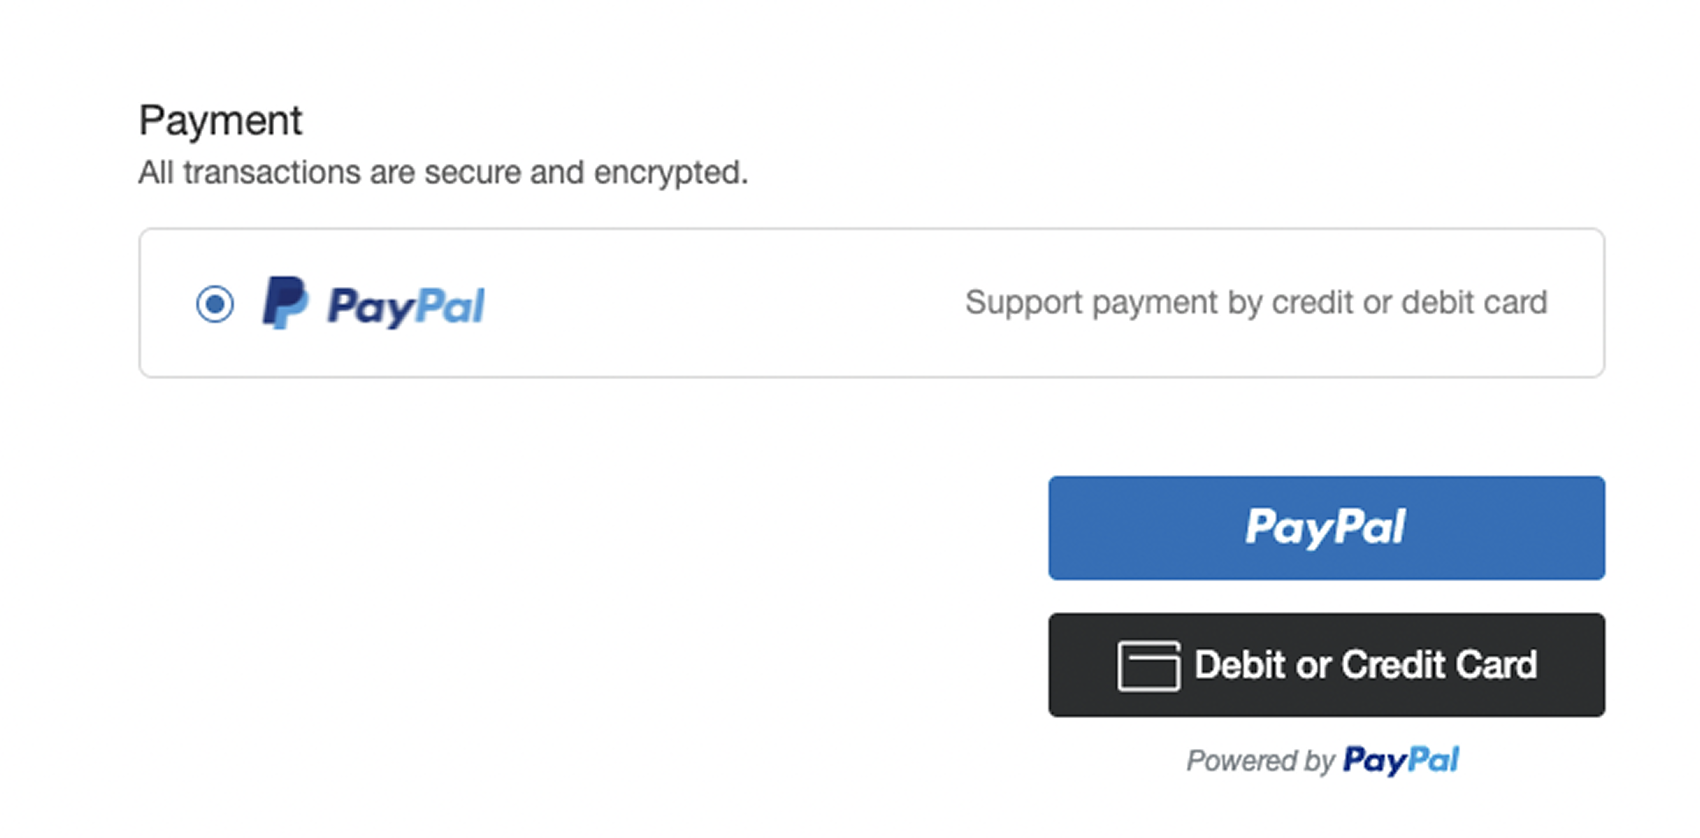The height and width of the screenshot is (838, 1700).
Task: Click the card icon on the black button
Action: [x=1148, y=666]
